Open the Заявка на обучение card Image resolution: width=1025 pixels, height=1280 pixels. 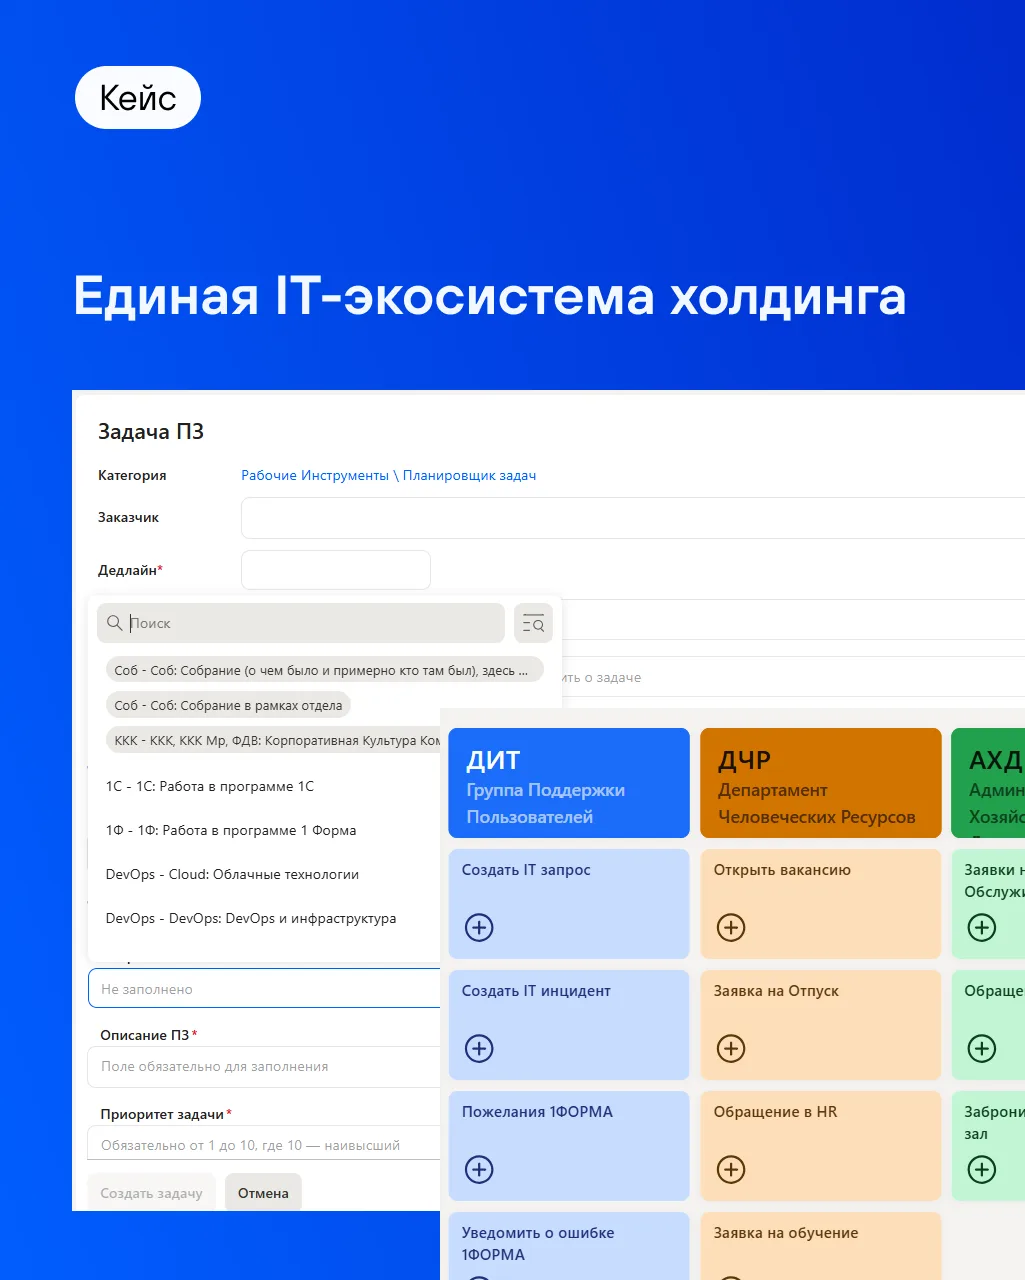821,1246
